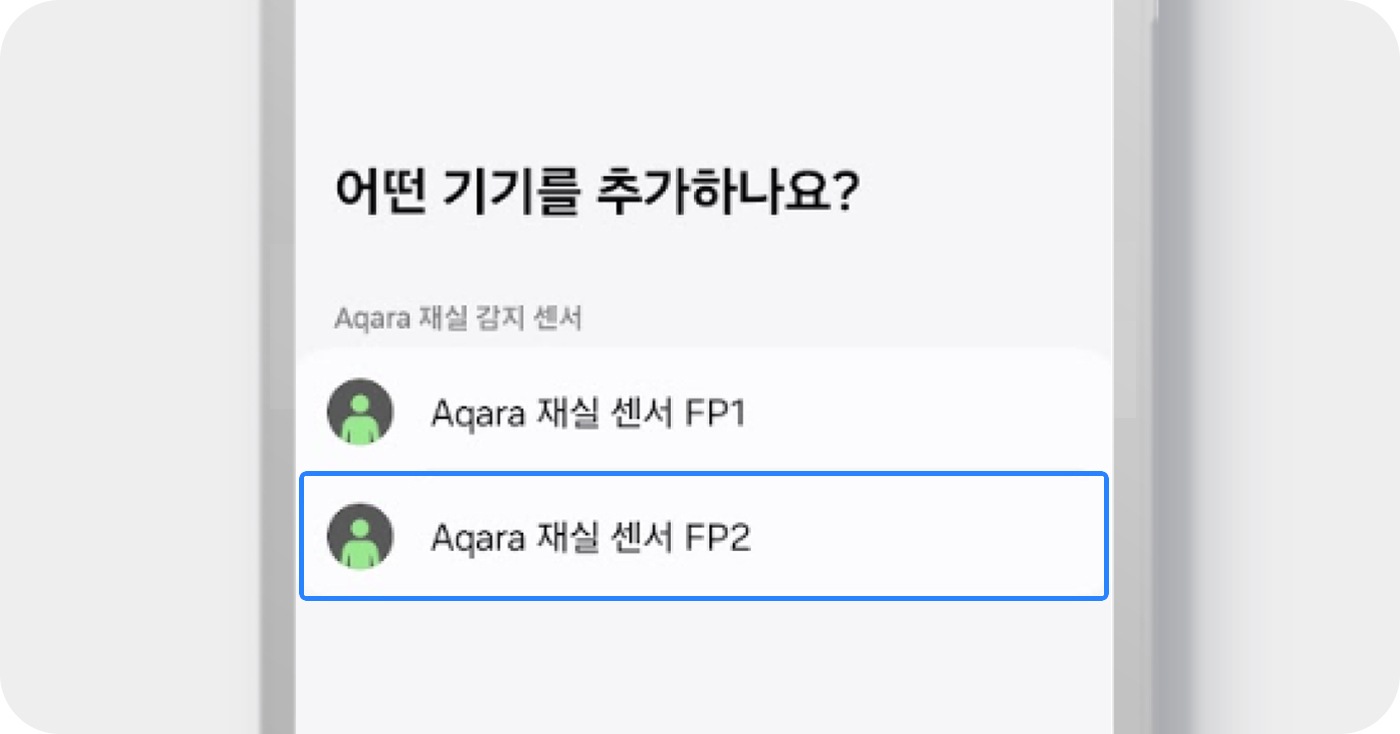Tap the 'Aqara 재실 센서 FP1' label text
The image size is (1400, 734).
(588, 413)
